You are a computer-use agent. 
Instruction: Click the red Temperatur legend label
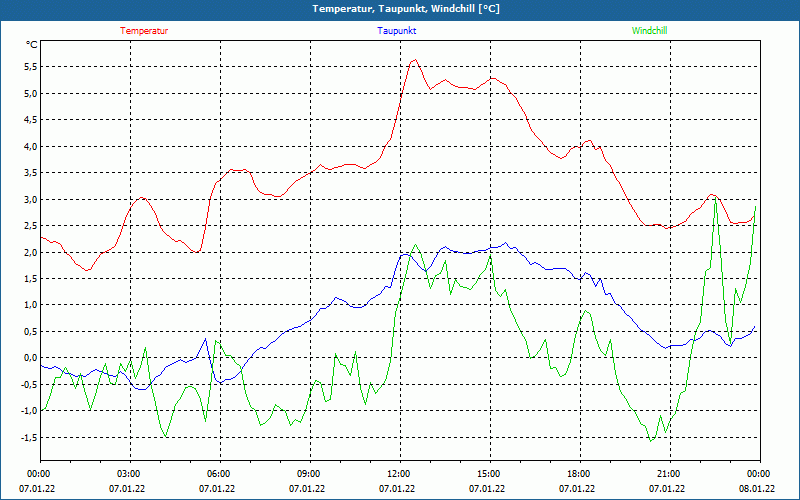coord(144,31)
